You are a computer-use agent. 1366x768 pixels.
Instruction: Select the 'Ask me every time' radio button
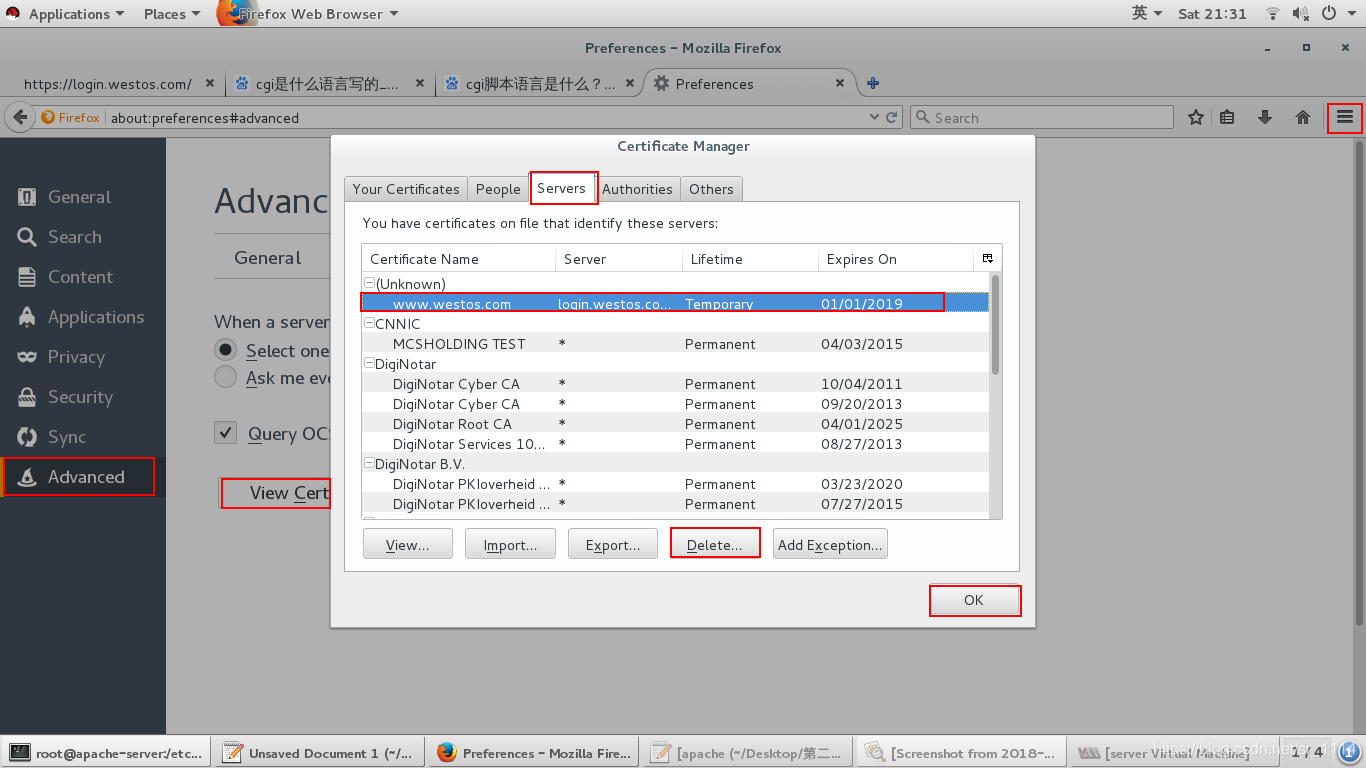[x=227, y=377]
